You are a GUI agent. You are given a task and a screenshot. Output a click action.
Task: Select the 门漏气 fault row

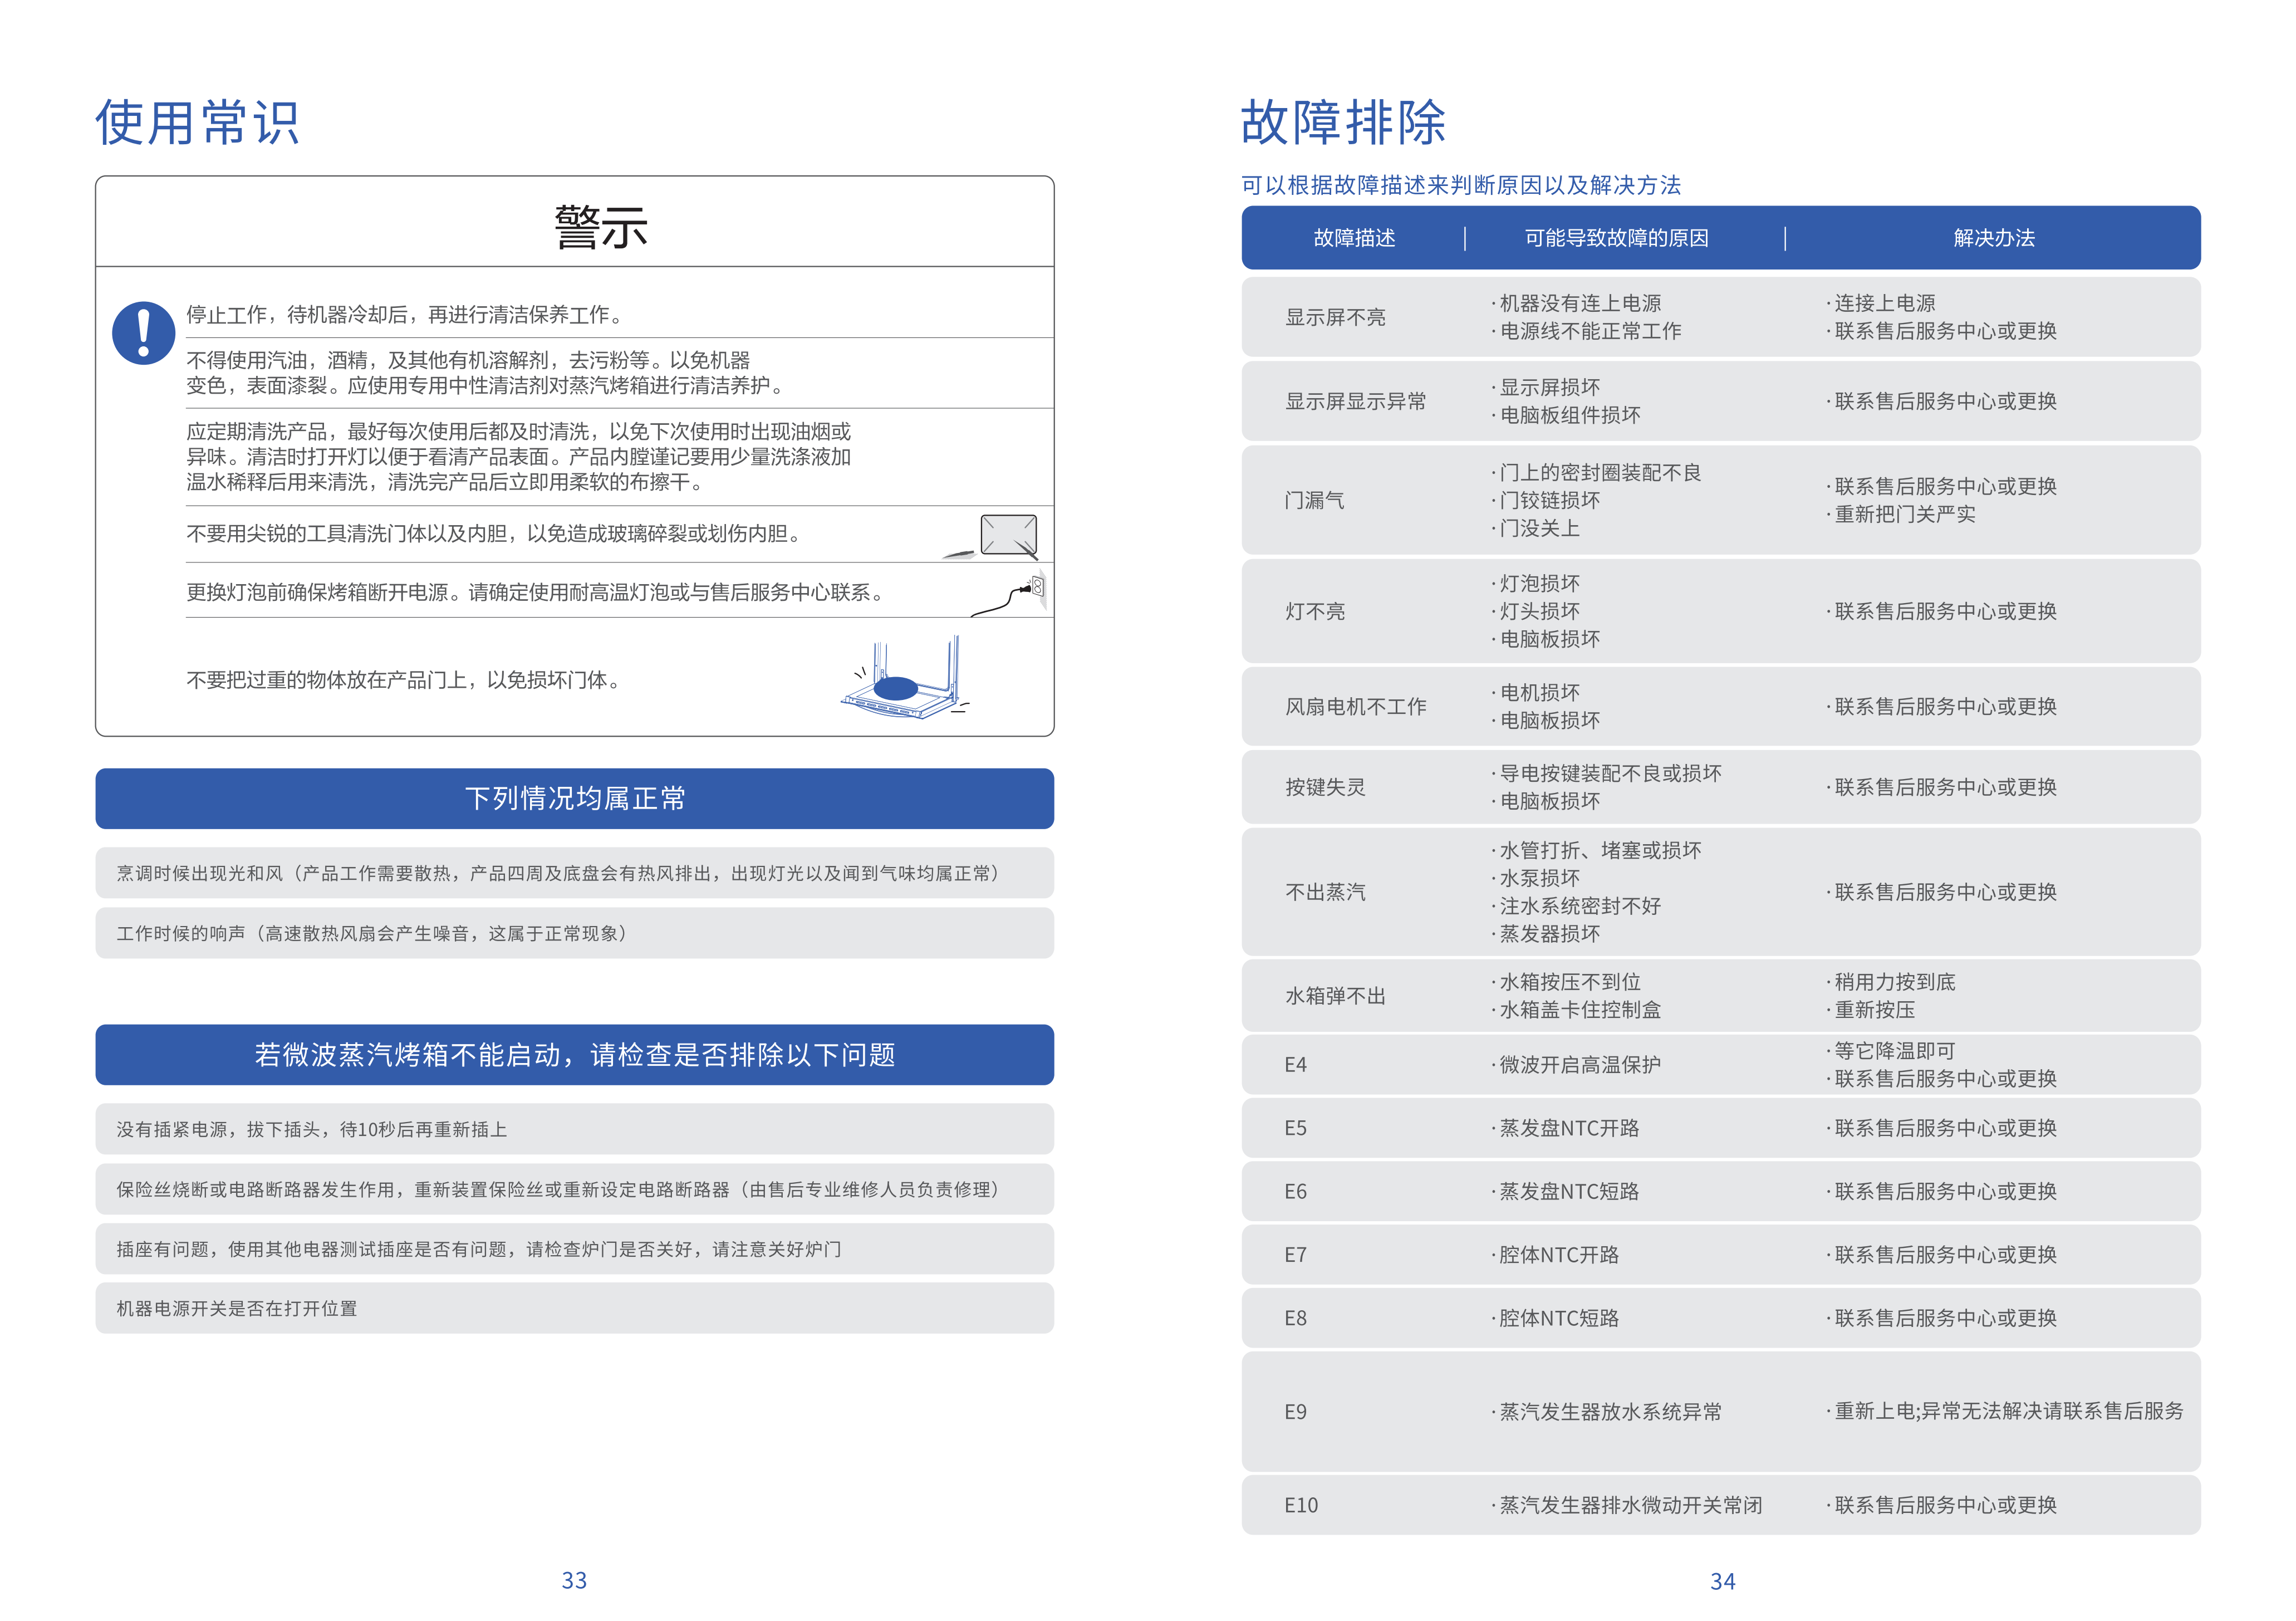1314,500
